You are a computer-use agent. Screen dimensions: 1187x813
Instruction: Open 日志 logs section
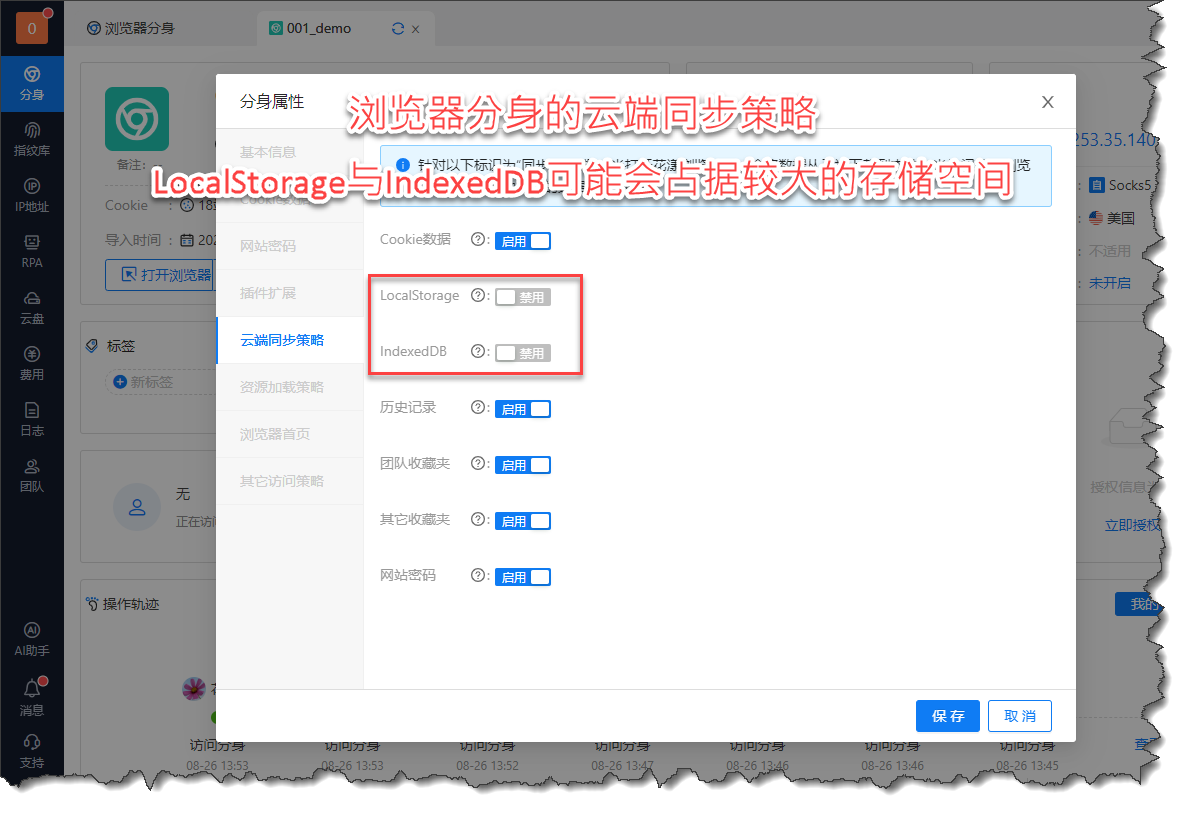[x=32, y=419]
